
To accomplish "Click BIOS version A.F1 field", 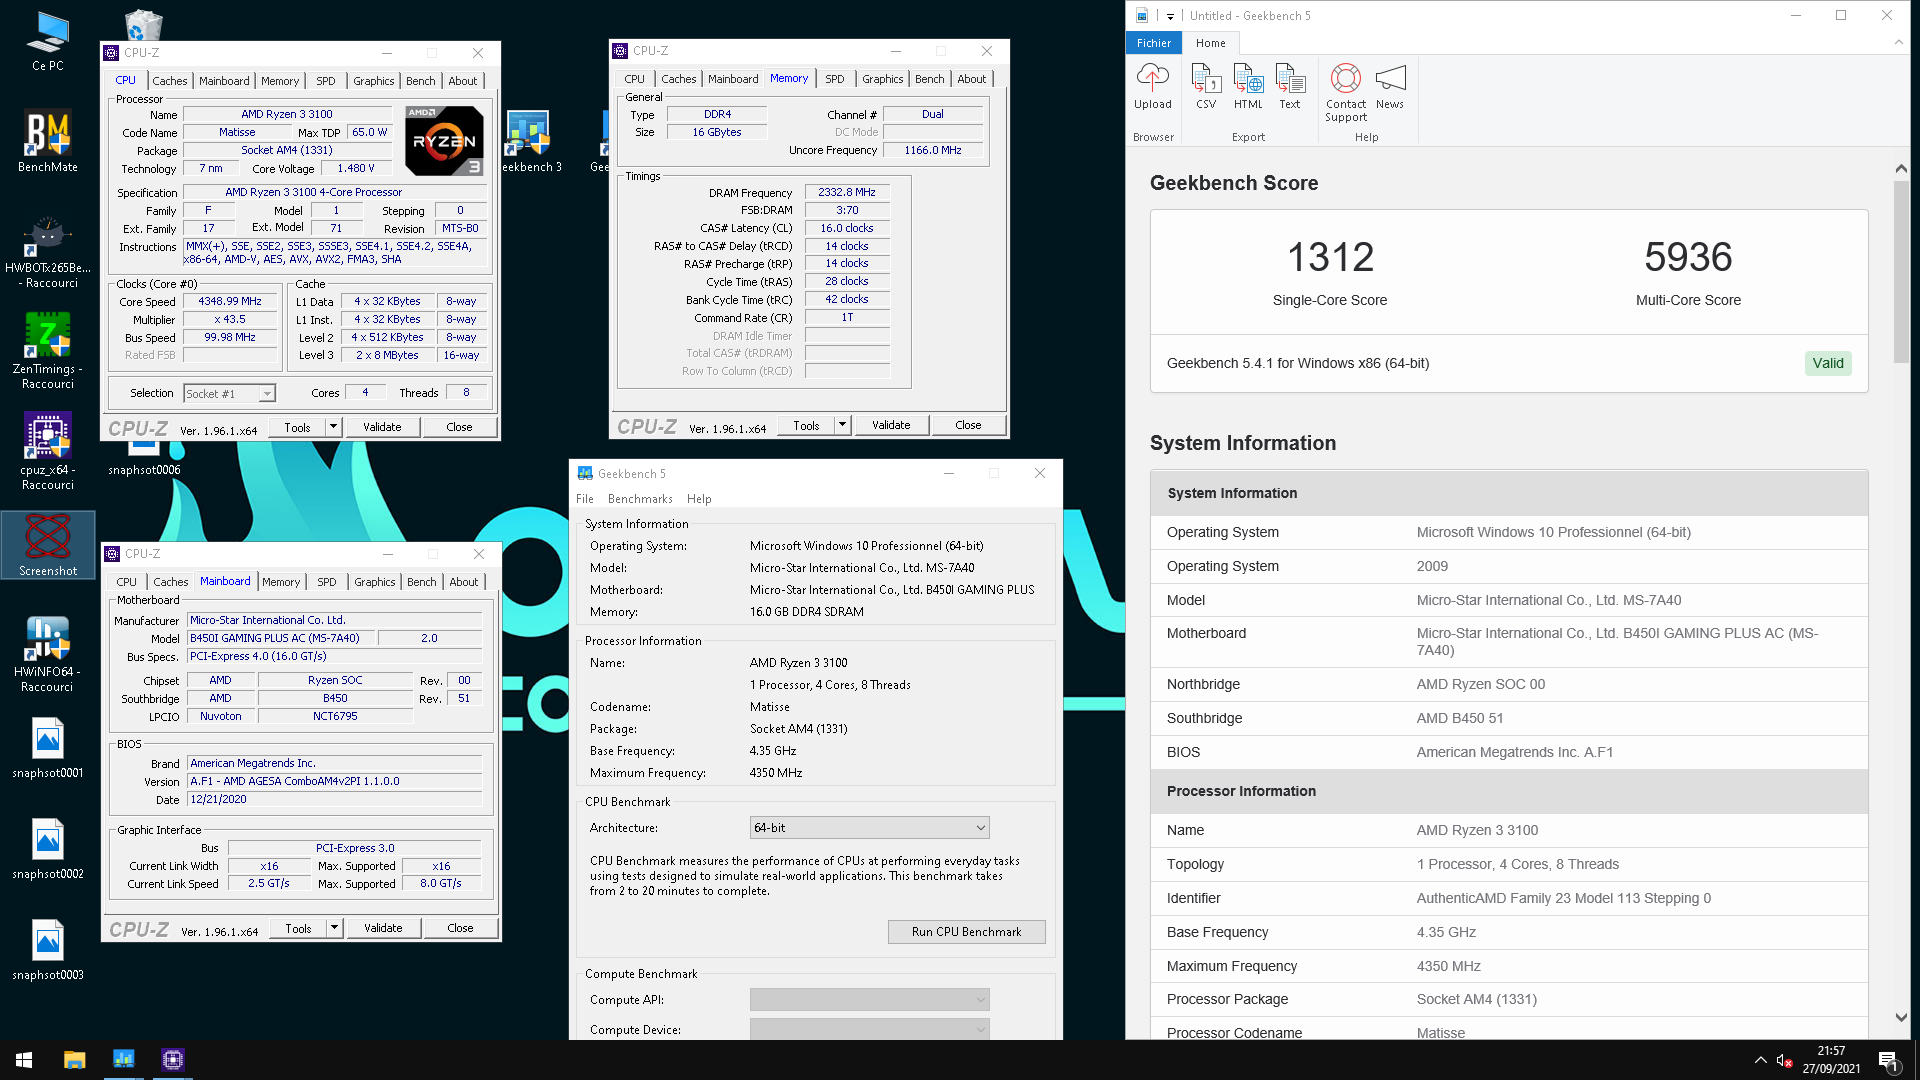I will pos(335,781).
